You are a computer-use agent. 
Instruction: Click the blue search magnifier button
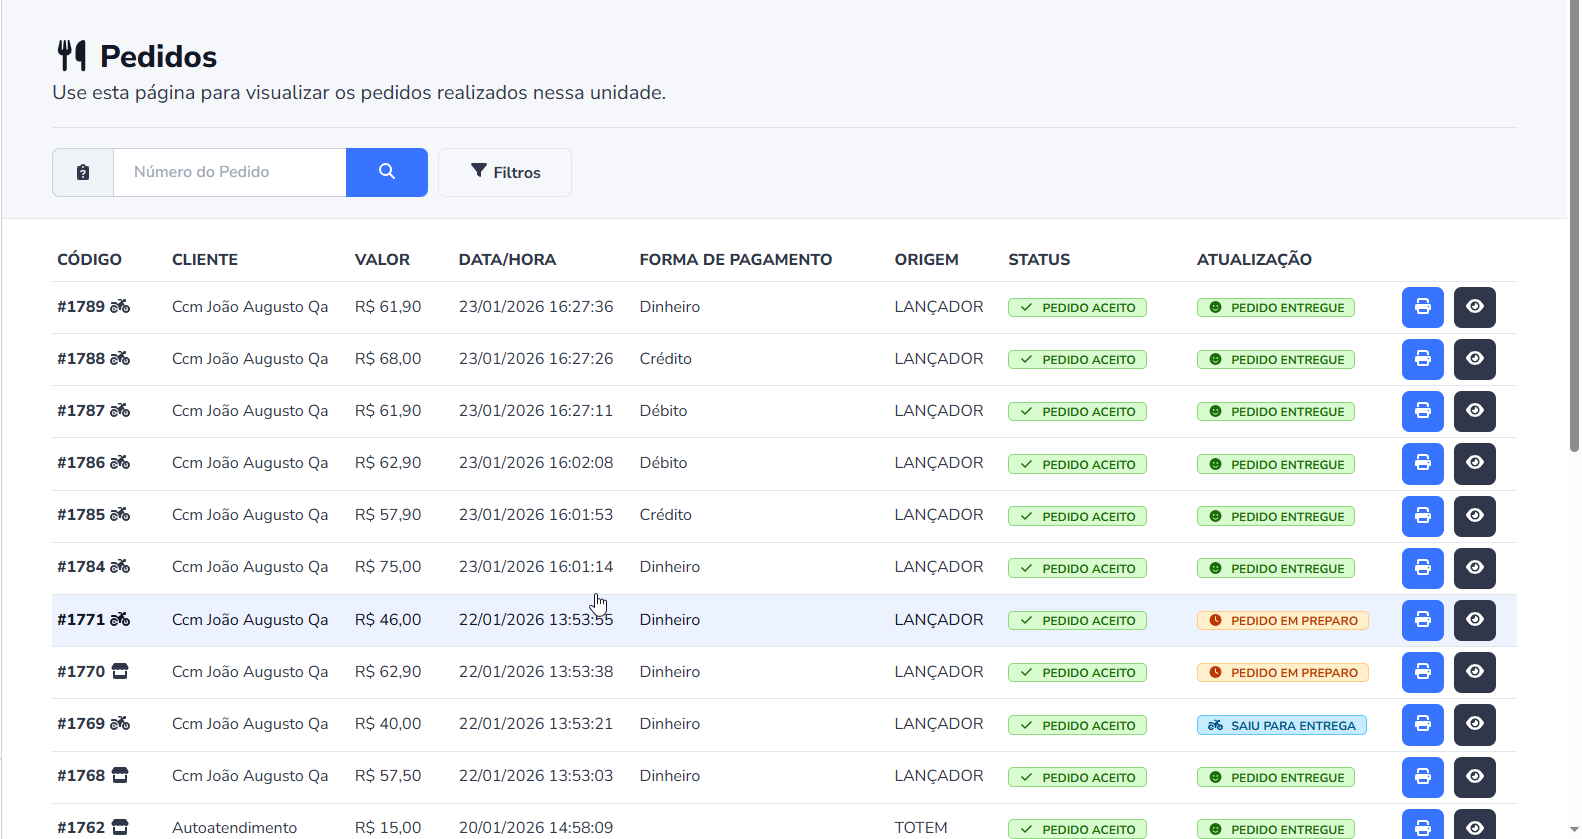click(386, 172)
